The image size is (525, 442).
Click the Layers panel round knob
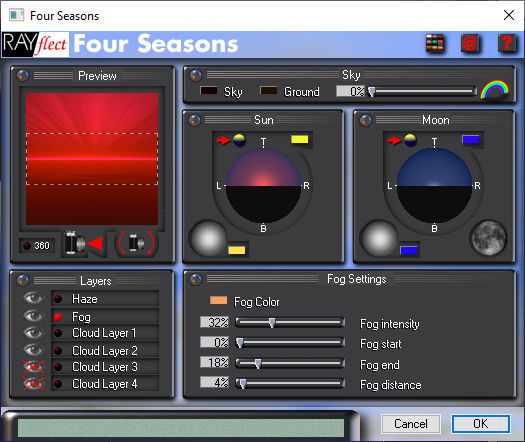pyautogui.click(x=23, y=281)
